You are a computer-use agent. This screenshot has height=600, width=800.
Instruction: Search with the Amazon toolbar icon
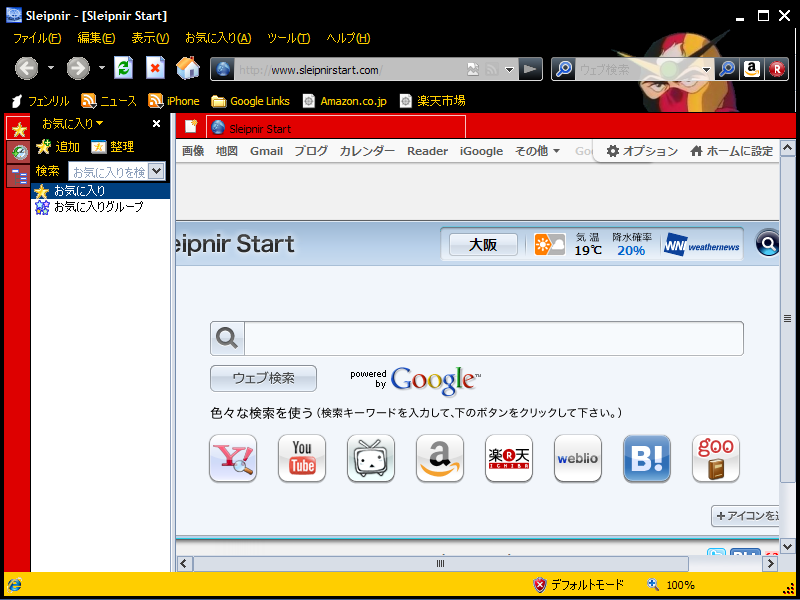click(x=752, y=69)
